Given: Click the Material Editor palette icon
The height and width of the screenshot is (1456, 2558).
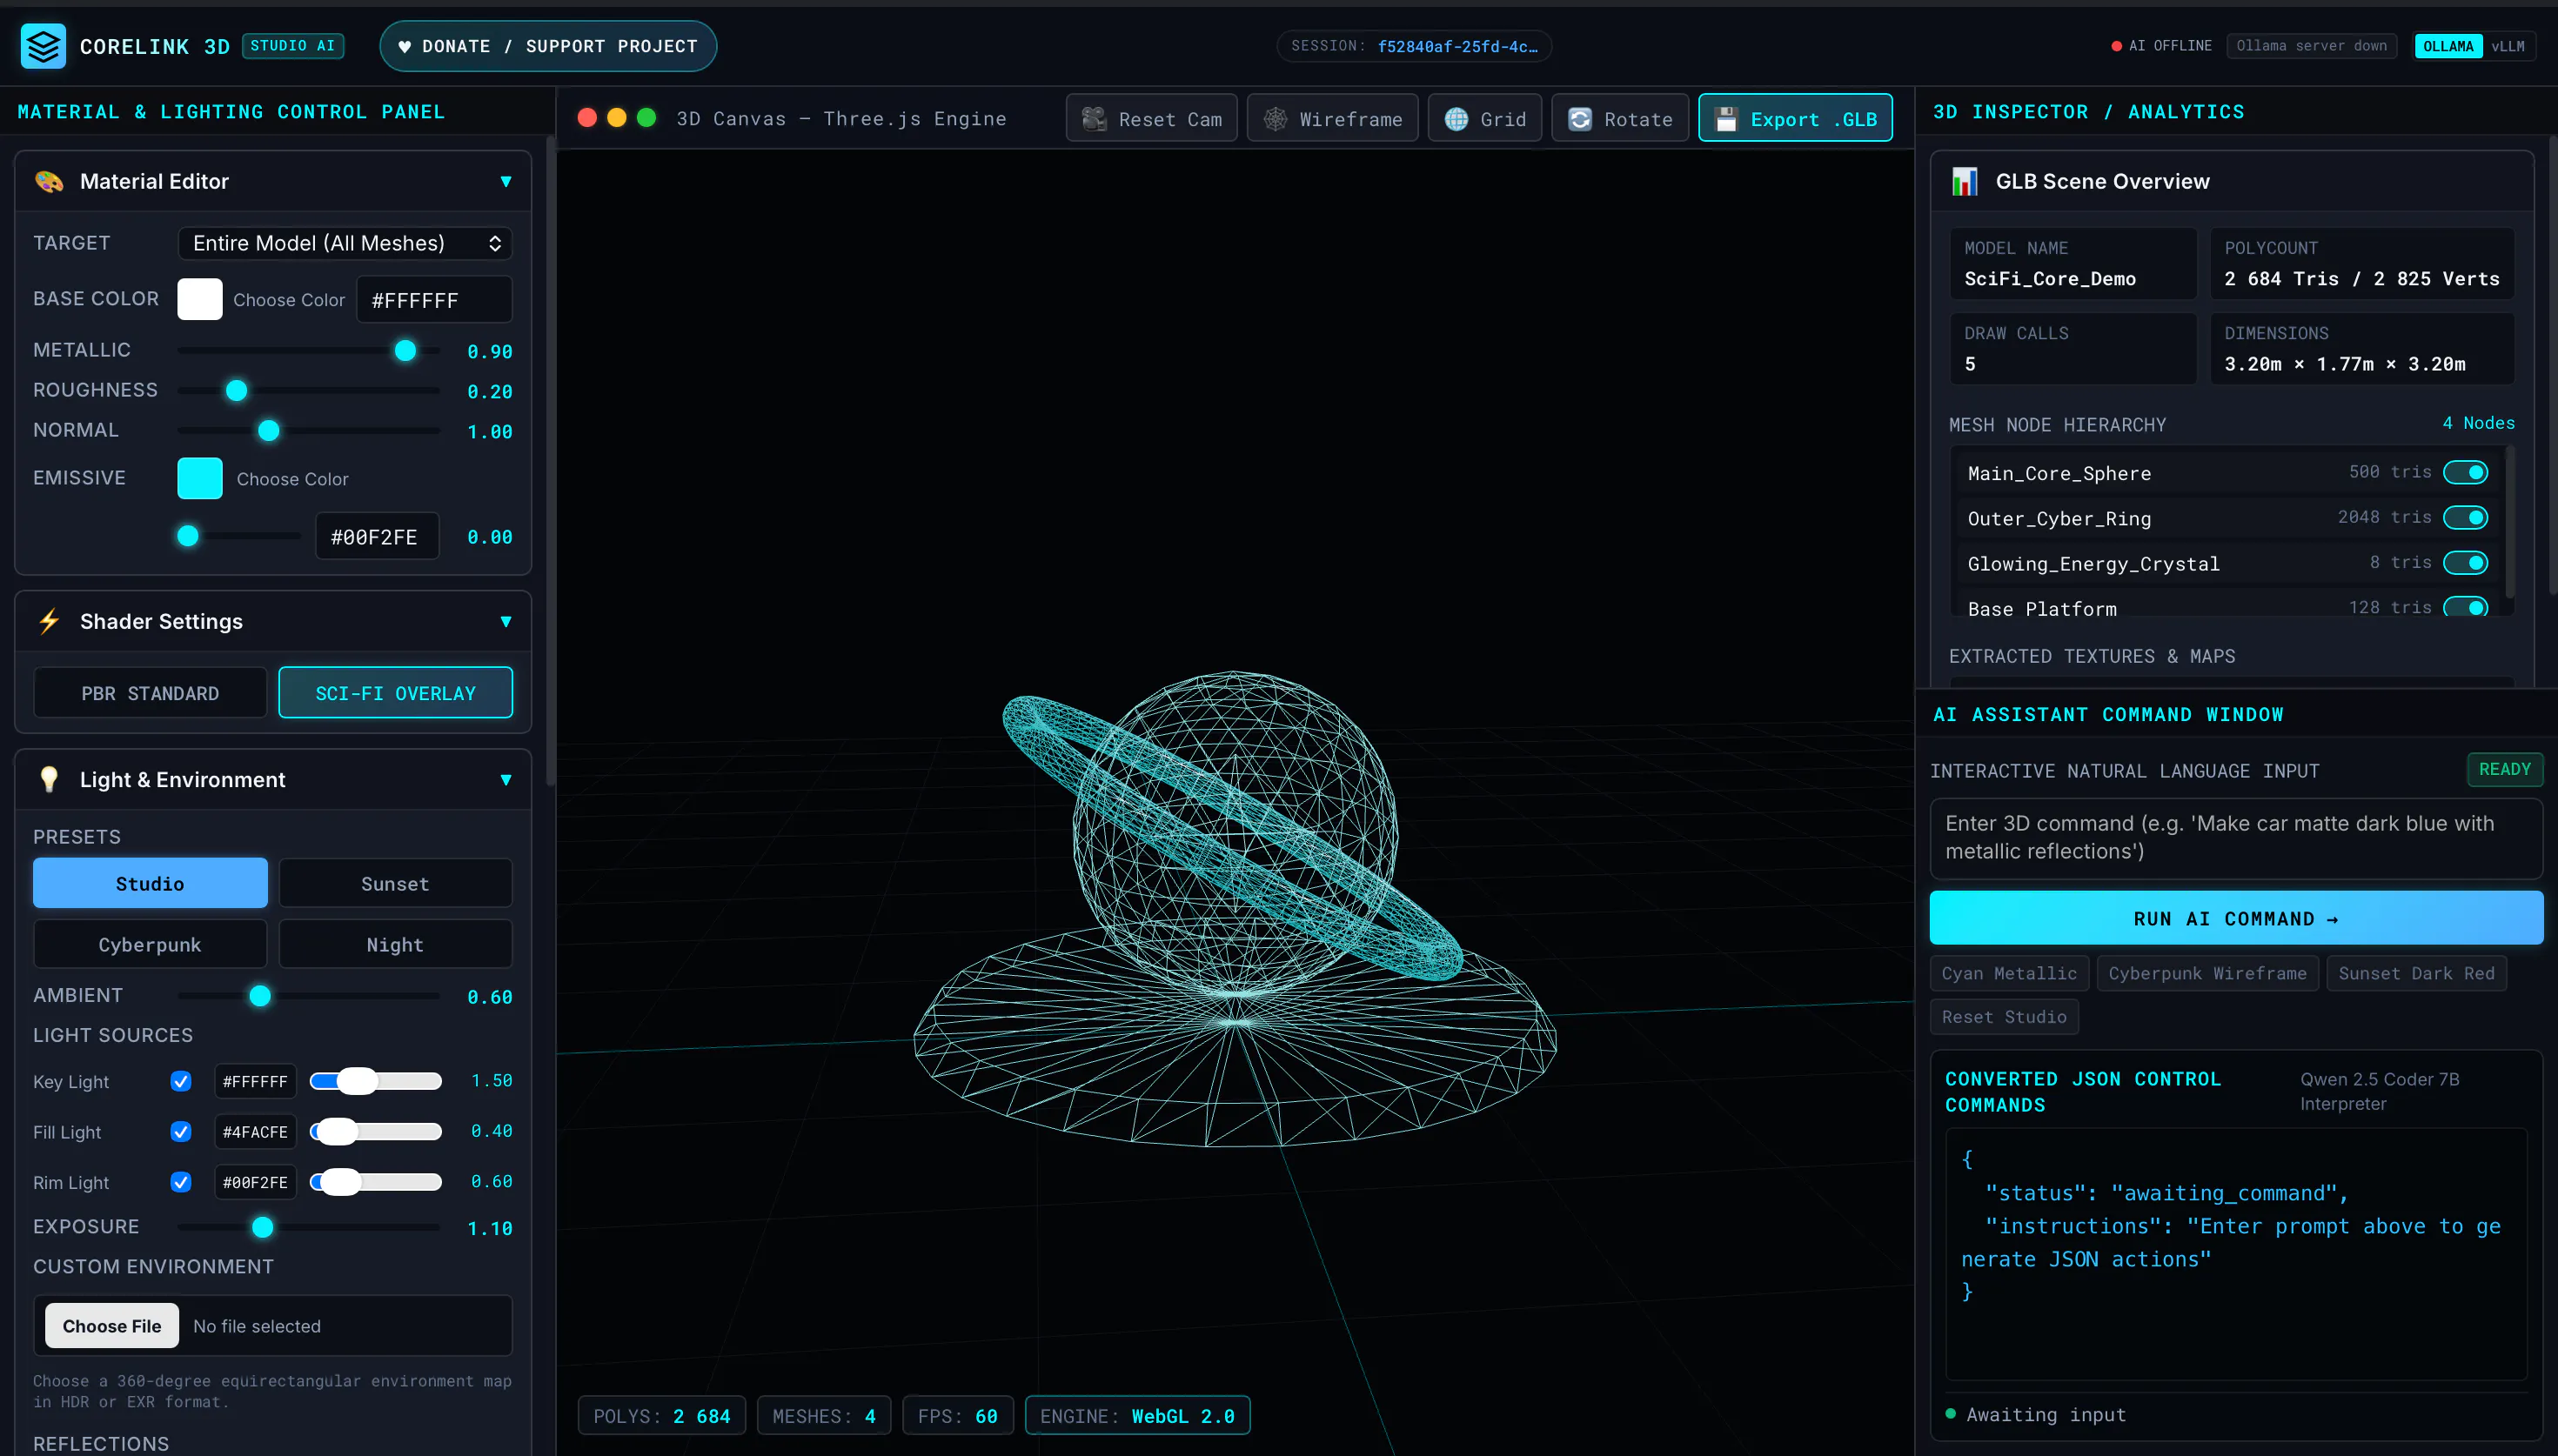Looking at the screenshot, I should 49,181.
